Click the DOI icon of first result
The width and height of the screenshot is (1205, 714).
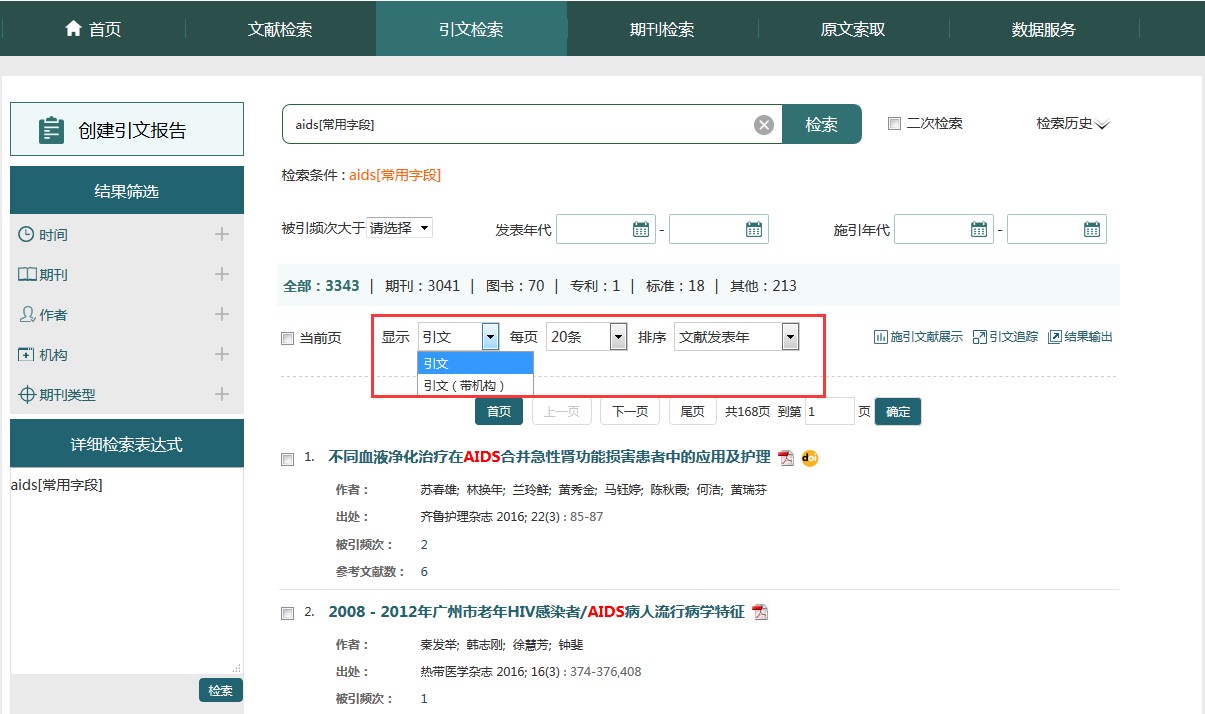click(x=810, y=458)
